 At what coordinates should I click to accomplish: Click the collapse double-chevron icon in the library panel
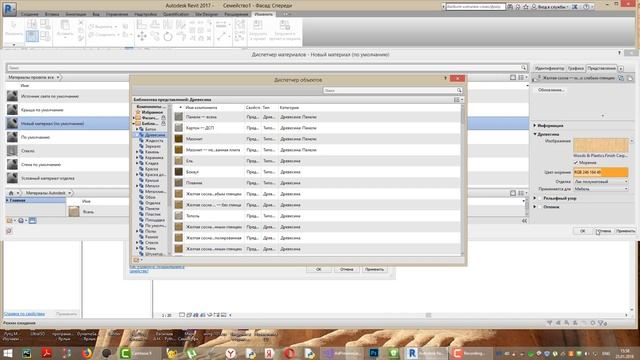(524, 220)
